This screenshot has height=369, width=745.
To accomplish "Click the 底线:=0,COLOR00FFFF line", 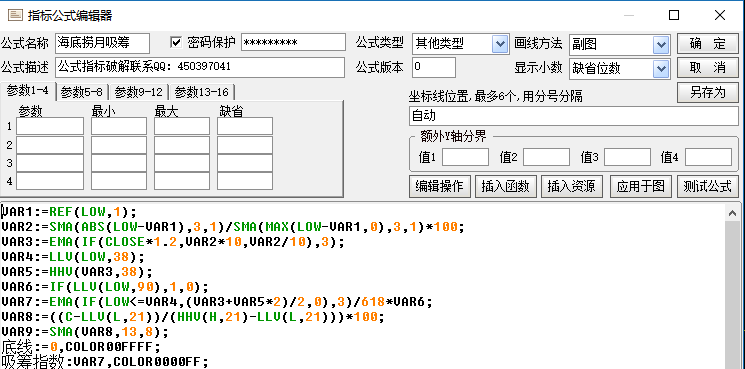I will (x=81, y=346).
